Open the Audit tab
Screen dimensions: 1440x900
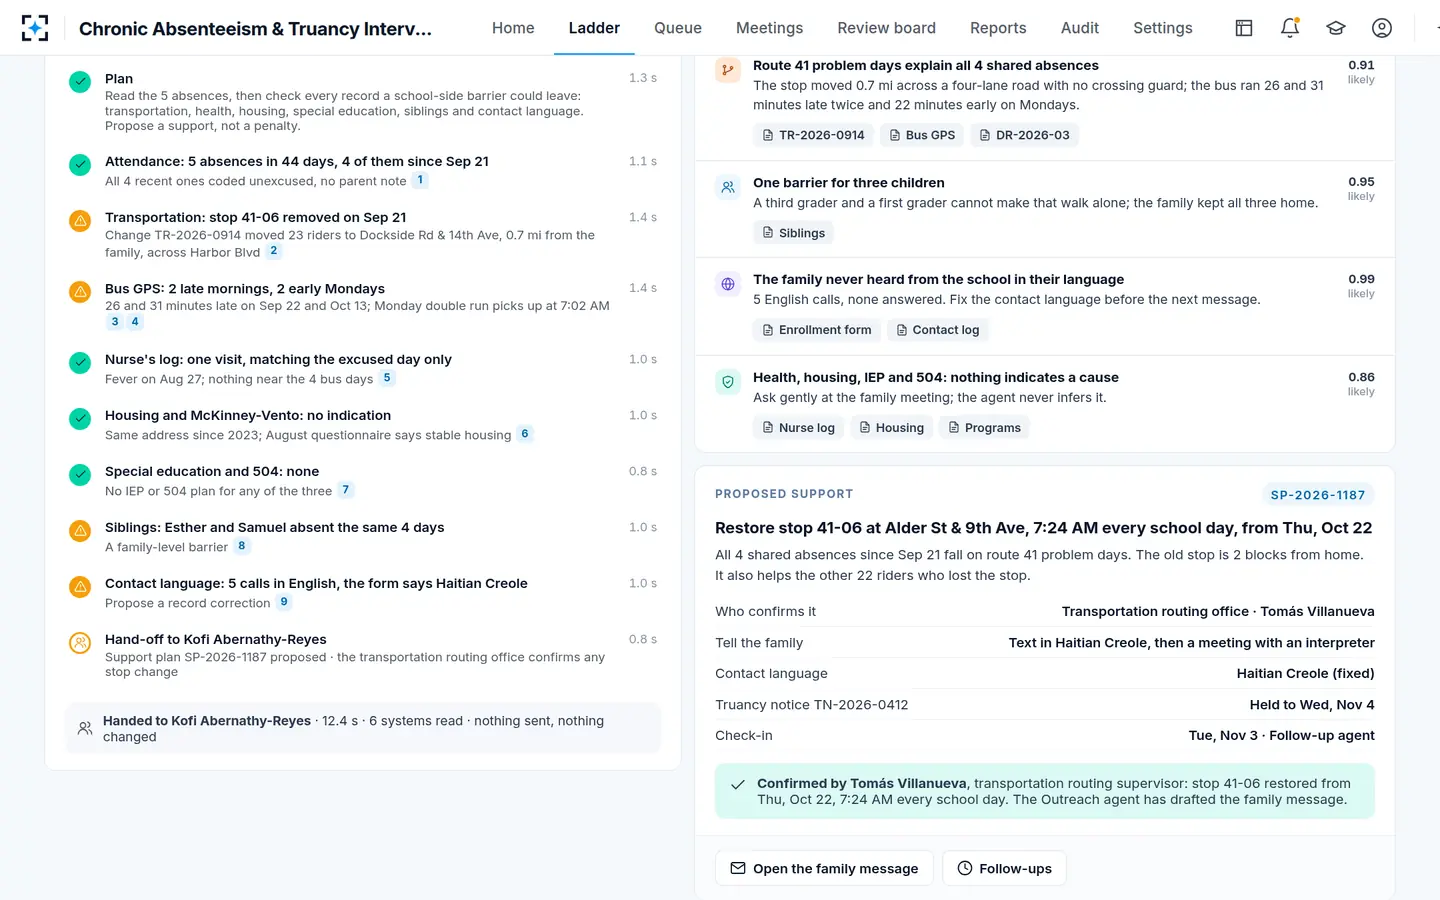pyautogui.click(x=1080, y=28)
